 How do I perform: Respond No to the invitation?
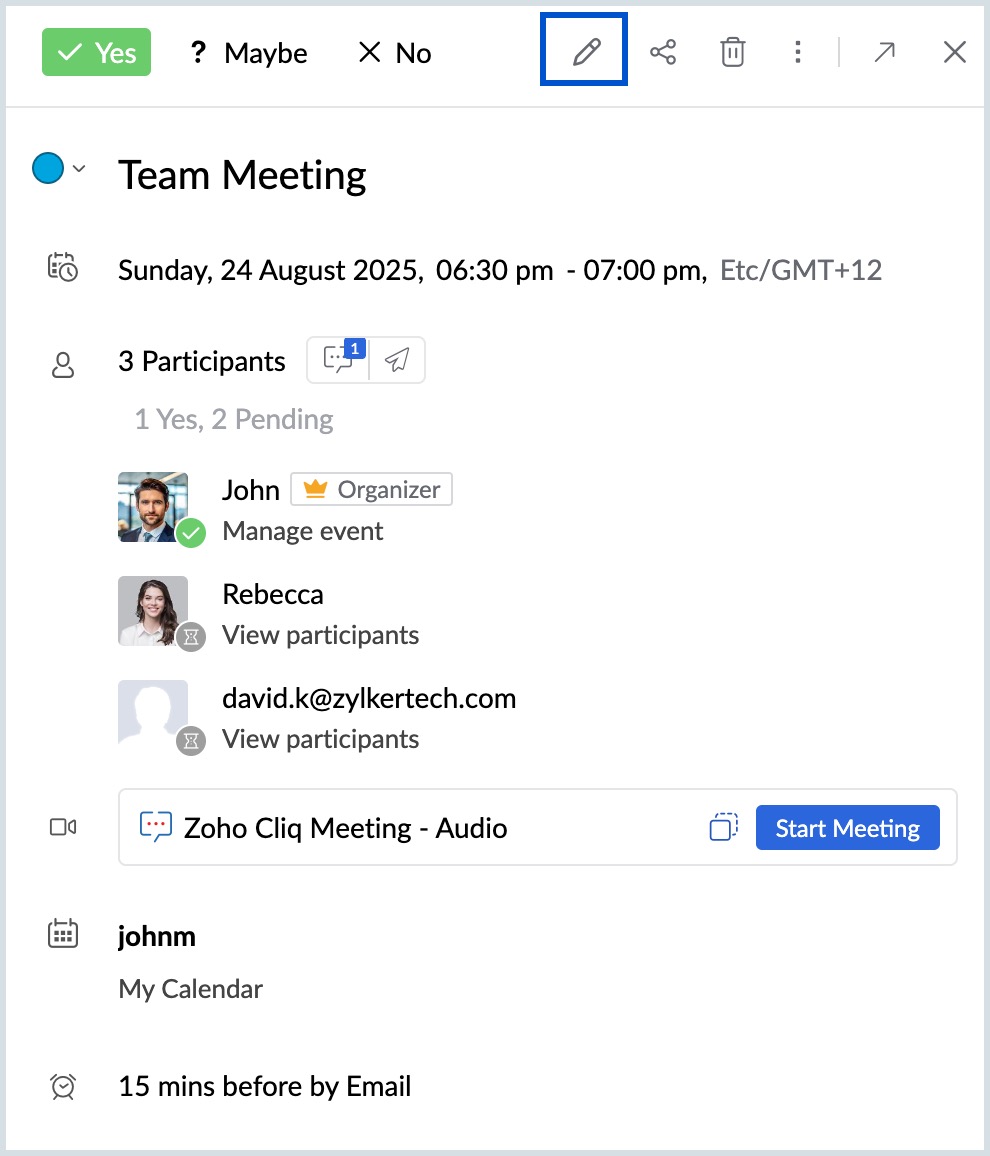tap(394, 52)
